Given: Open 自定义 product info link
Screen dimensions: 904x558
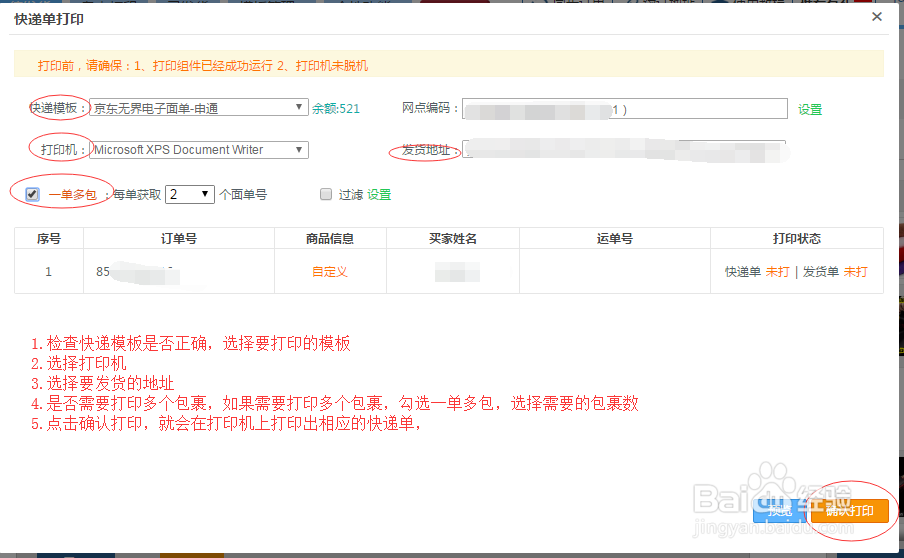Looking at the screenshot, I should point(330,272).
